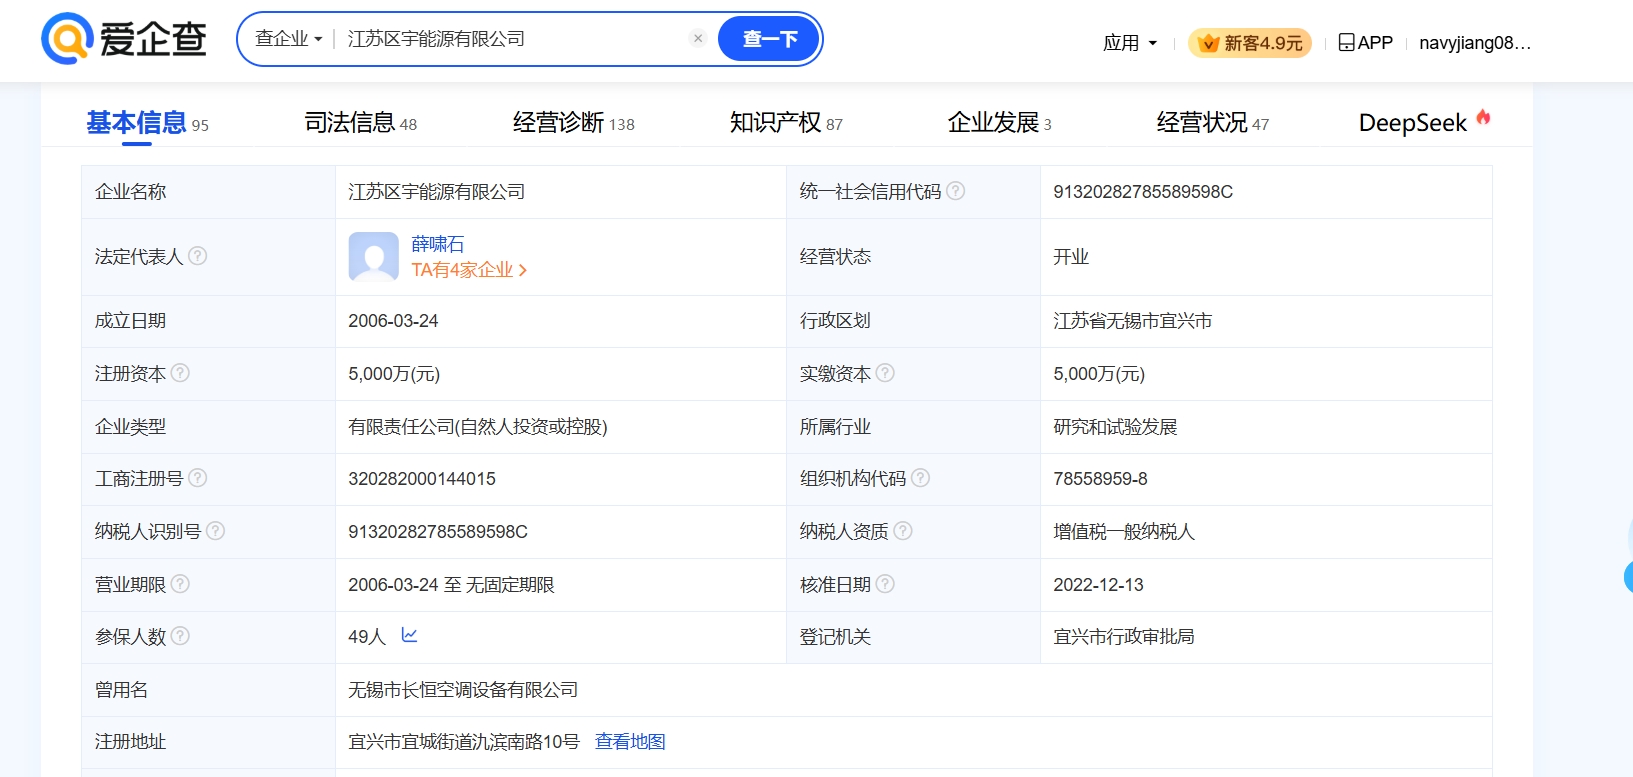
Task: Click help icon beside 核准日期
Action: click(x=885, y=584)
